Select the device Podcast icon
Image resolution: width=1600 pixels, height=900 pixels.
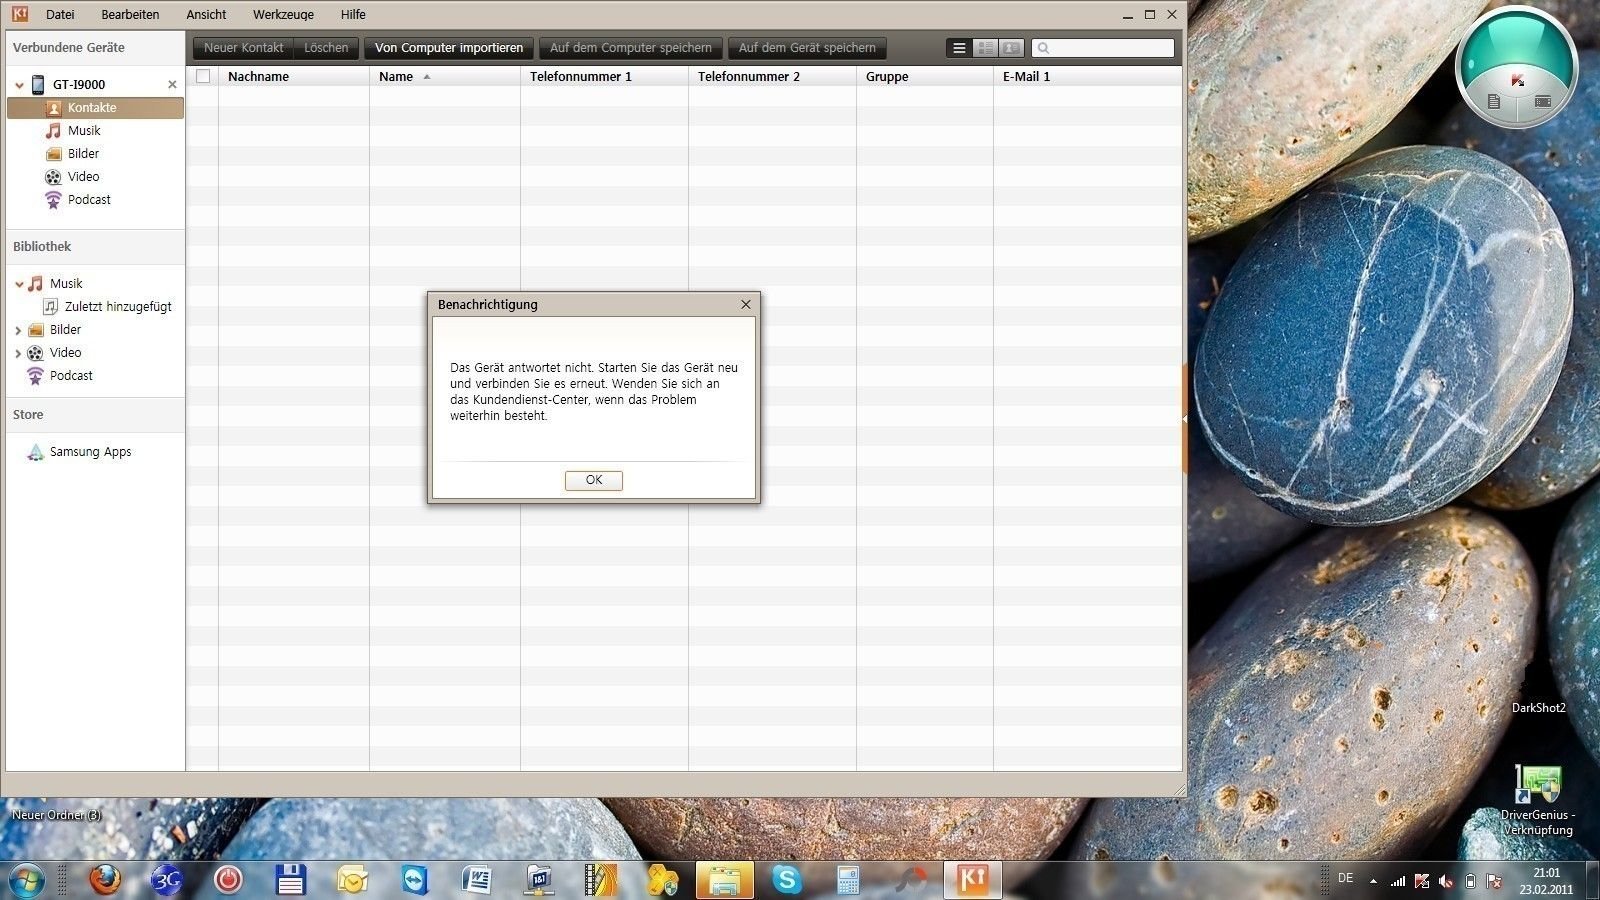53,200
